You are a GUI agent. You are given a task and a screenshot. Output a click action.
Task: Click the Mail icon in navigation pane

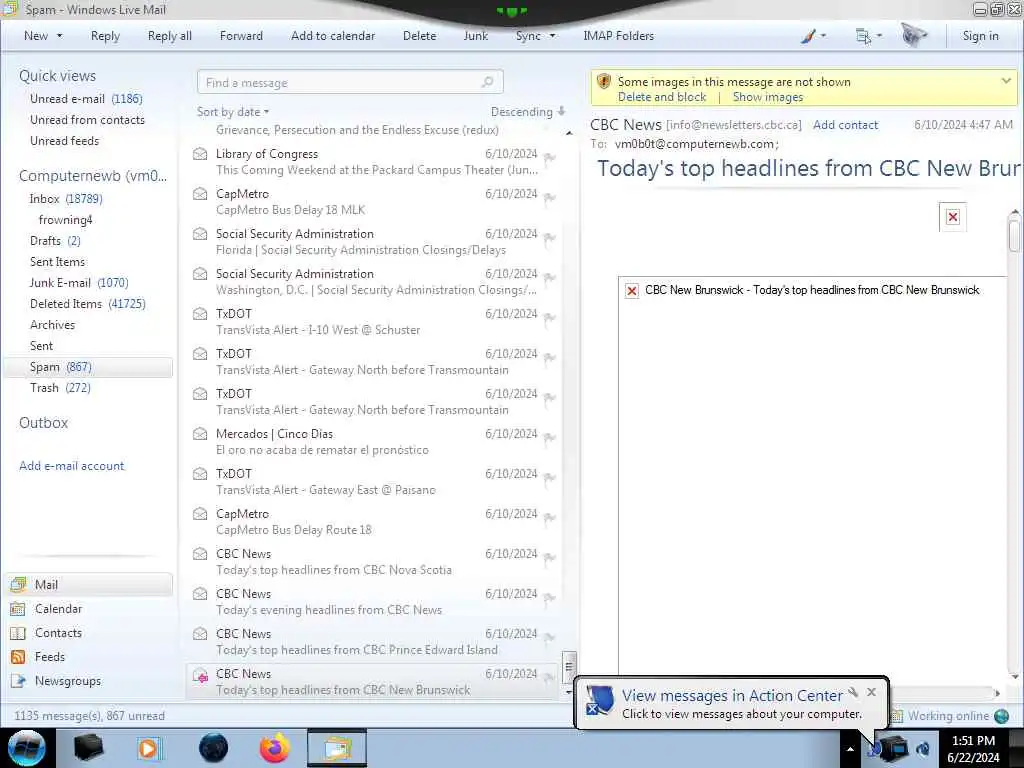click(19, 584)
